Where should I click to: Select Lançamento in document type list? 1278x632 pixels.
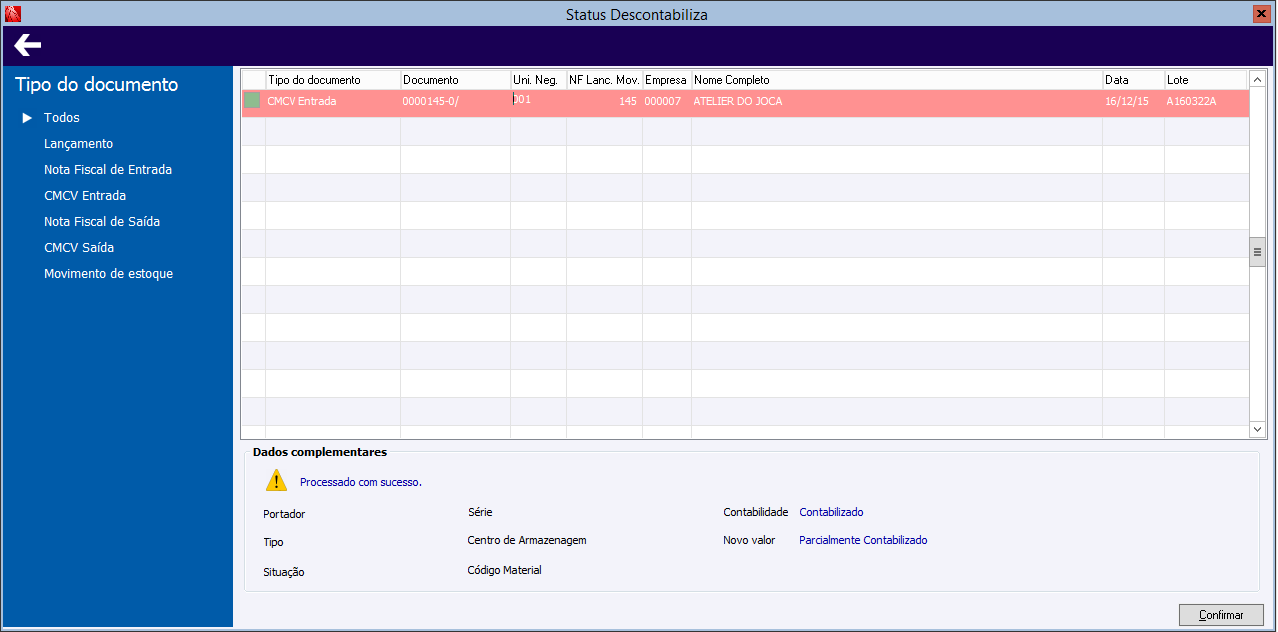(78, 144)
